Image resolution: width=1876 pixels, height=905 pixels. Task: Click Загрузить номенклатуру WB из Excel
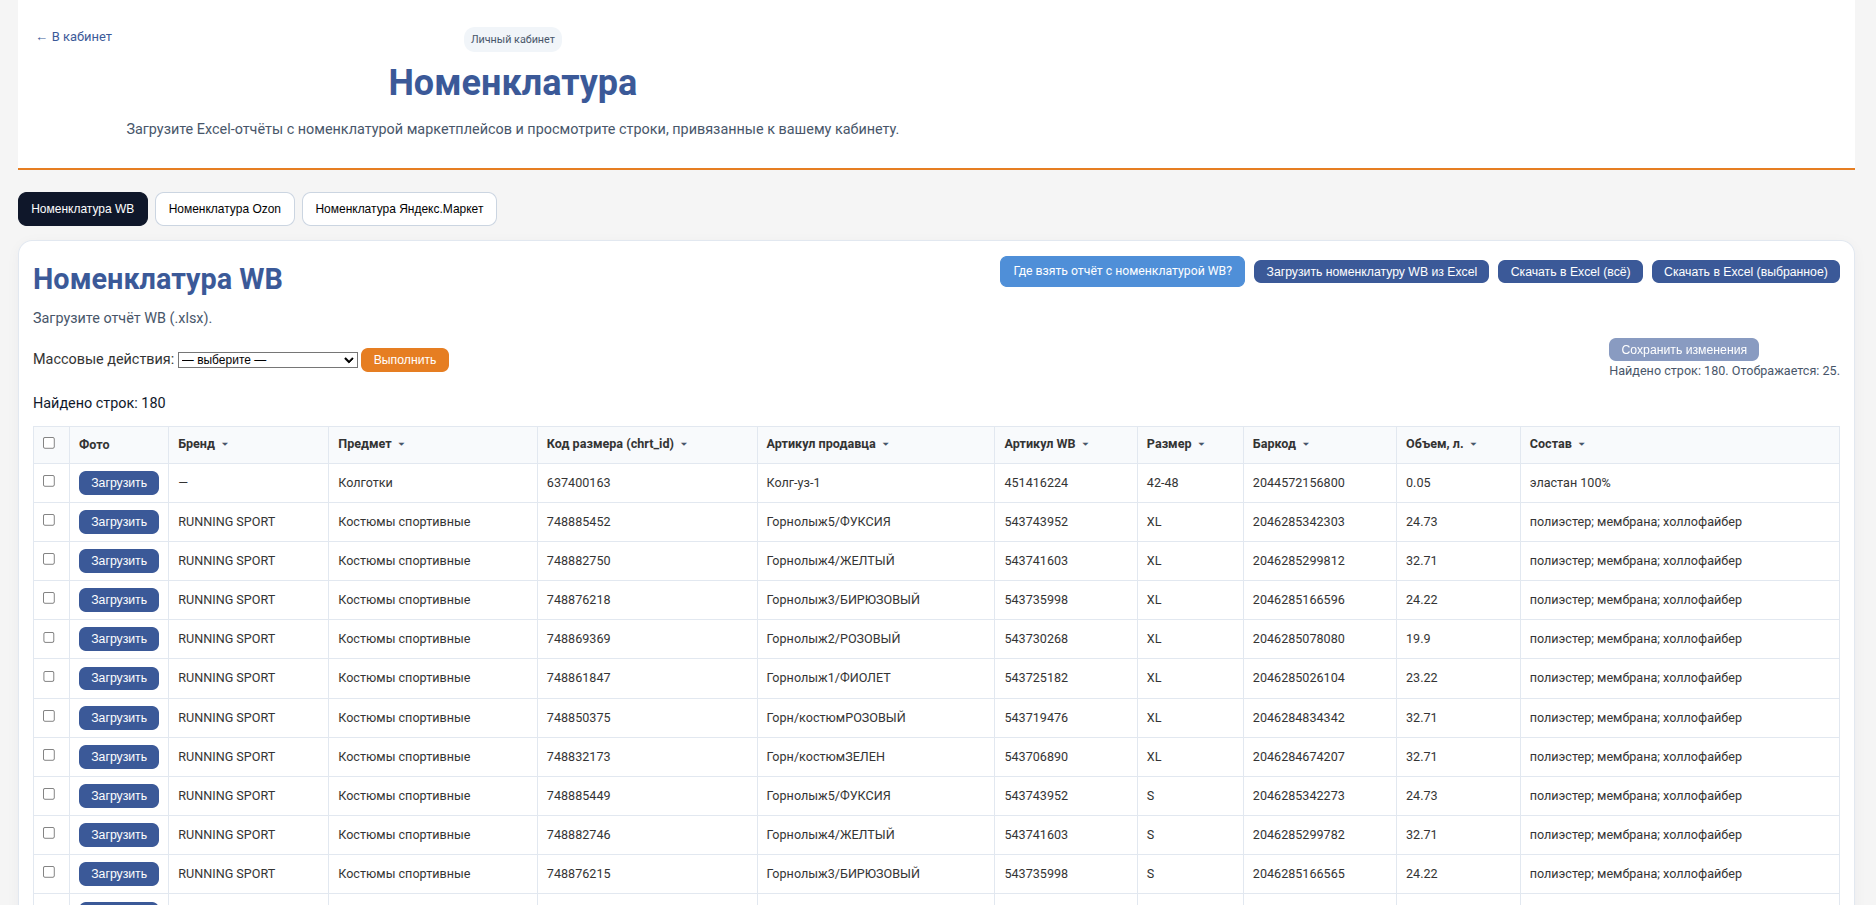click(1371, 272)
